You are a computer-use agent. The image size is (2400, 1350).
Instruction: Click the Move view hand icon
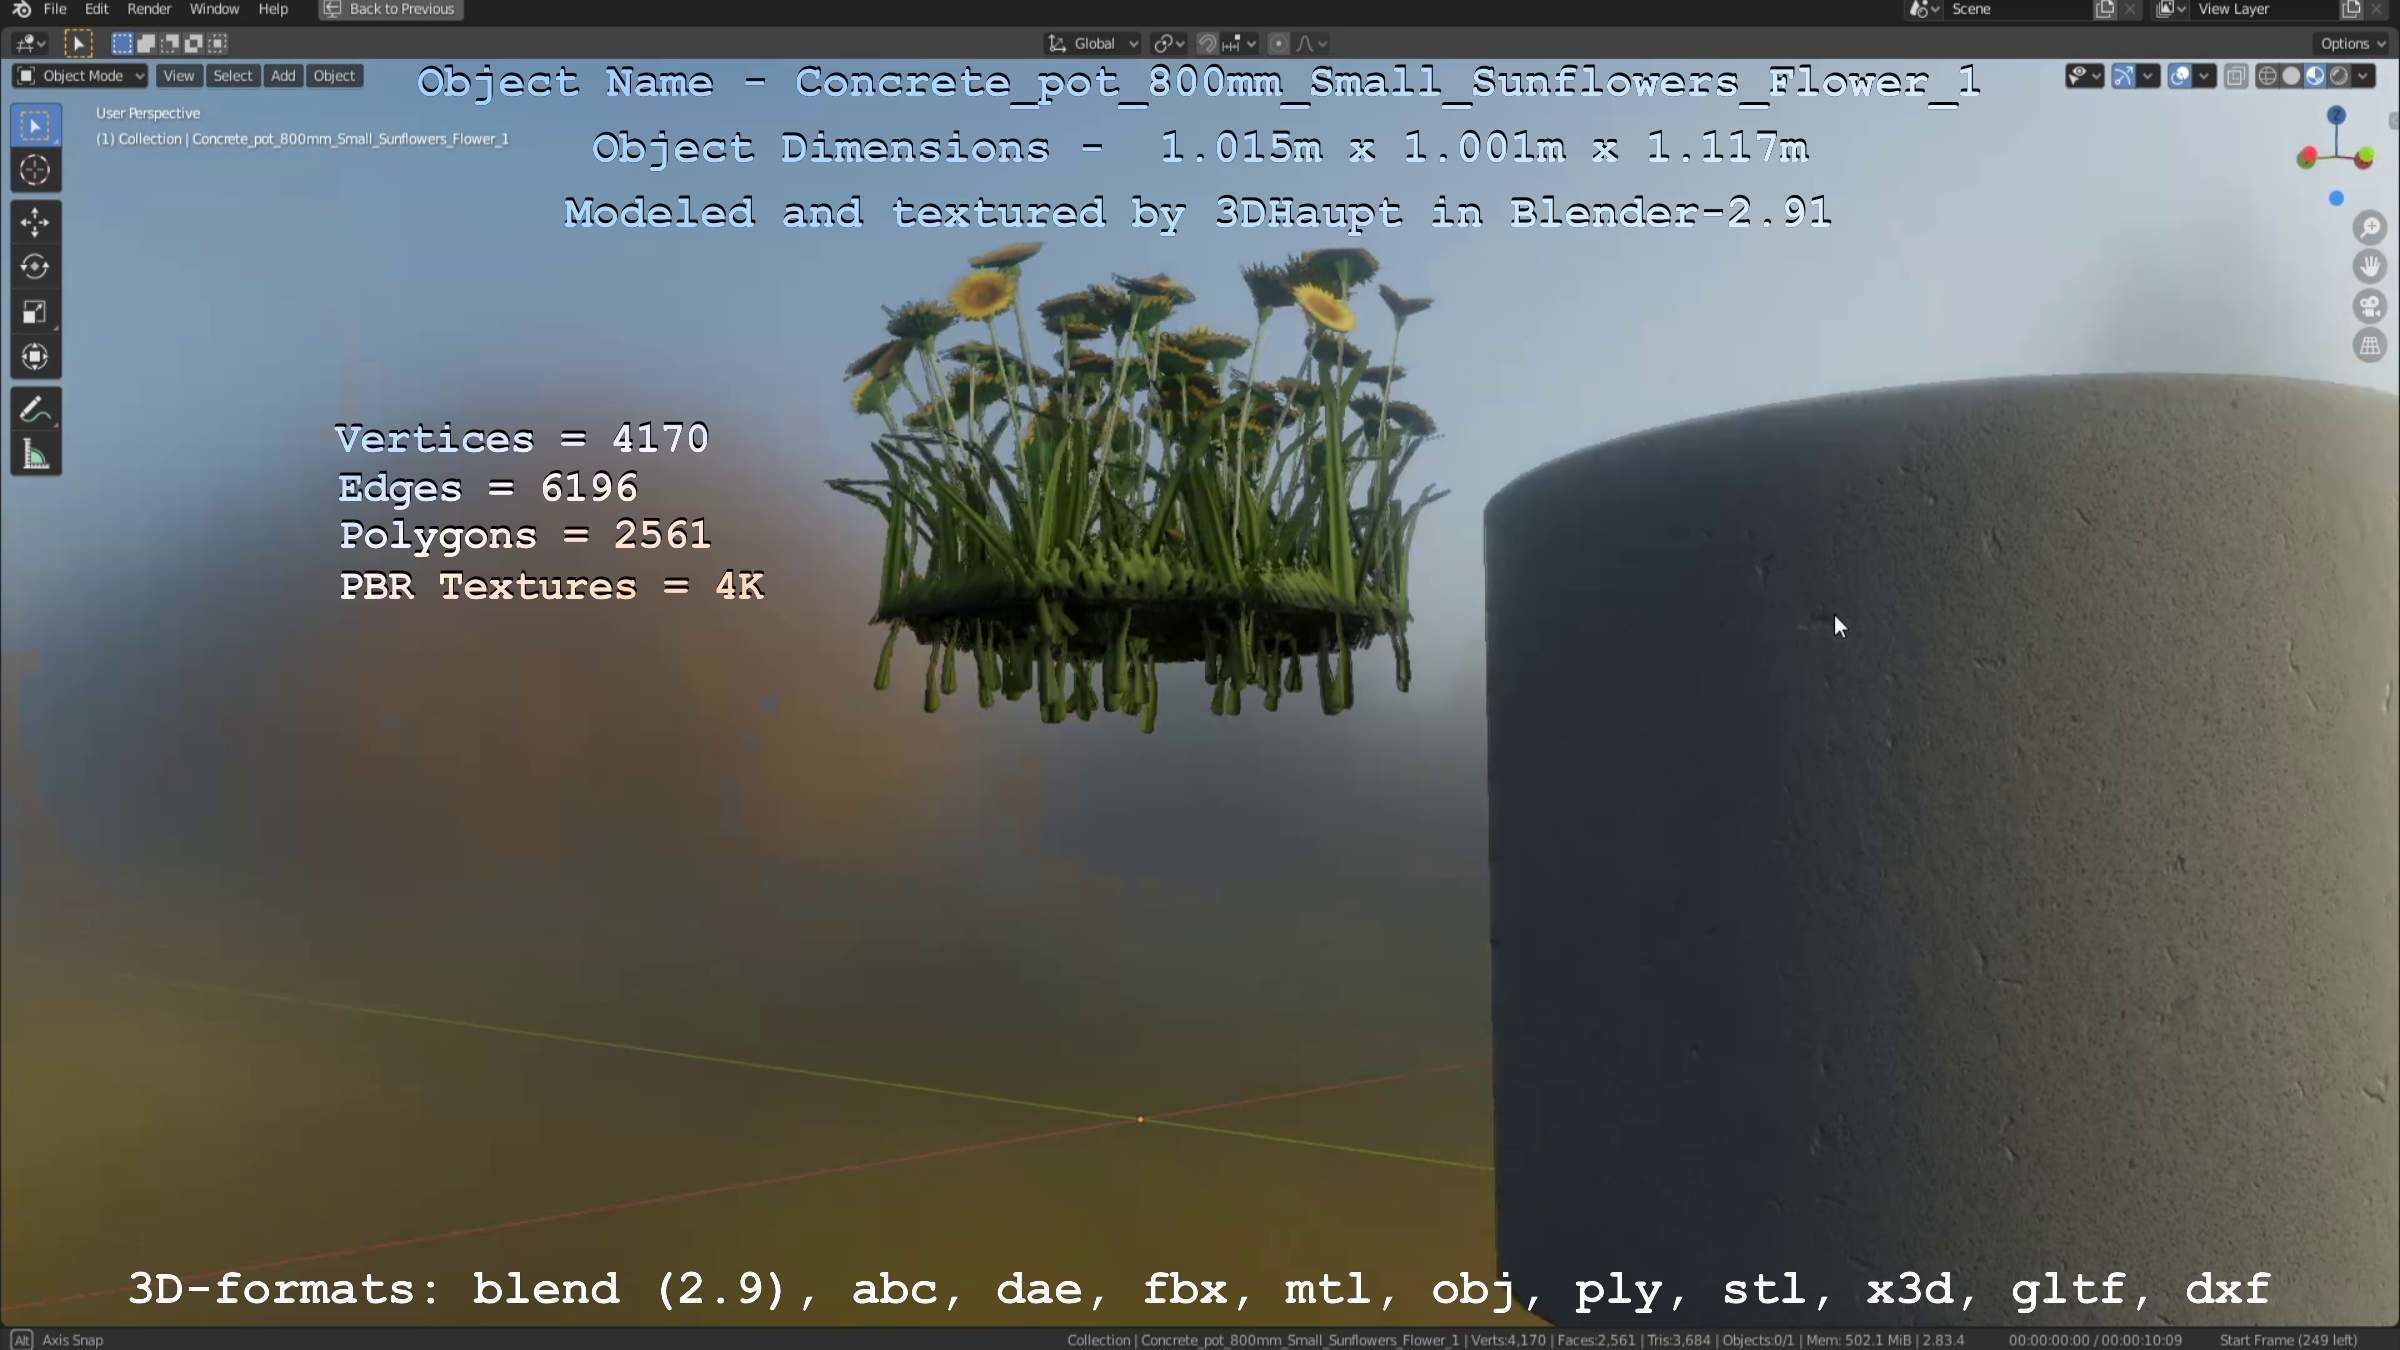[x=2370, y=267]
